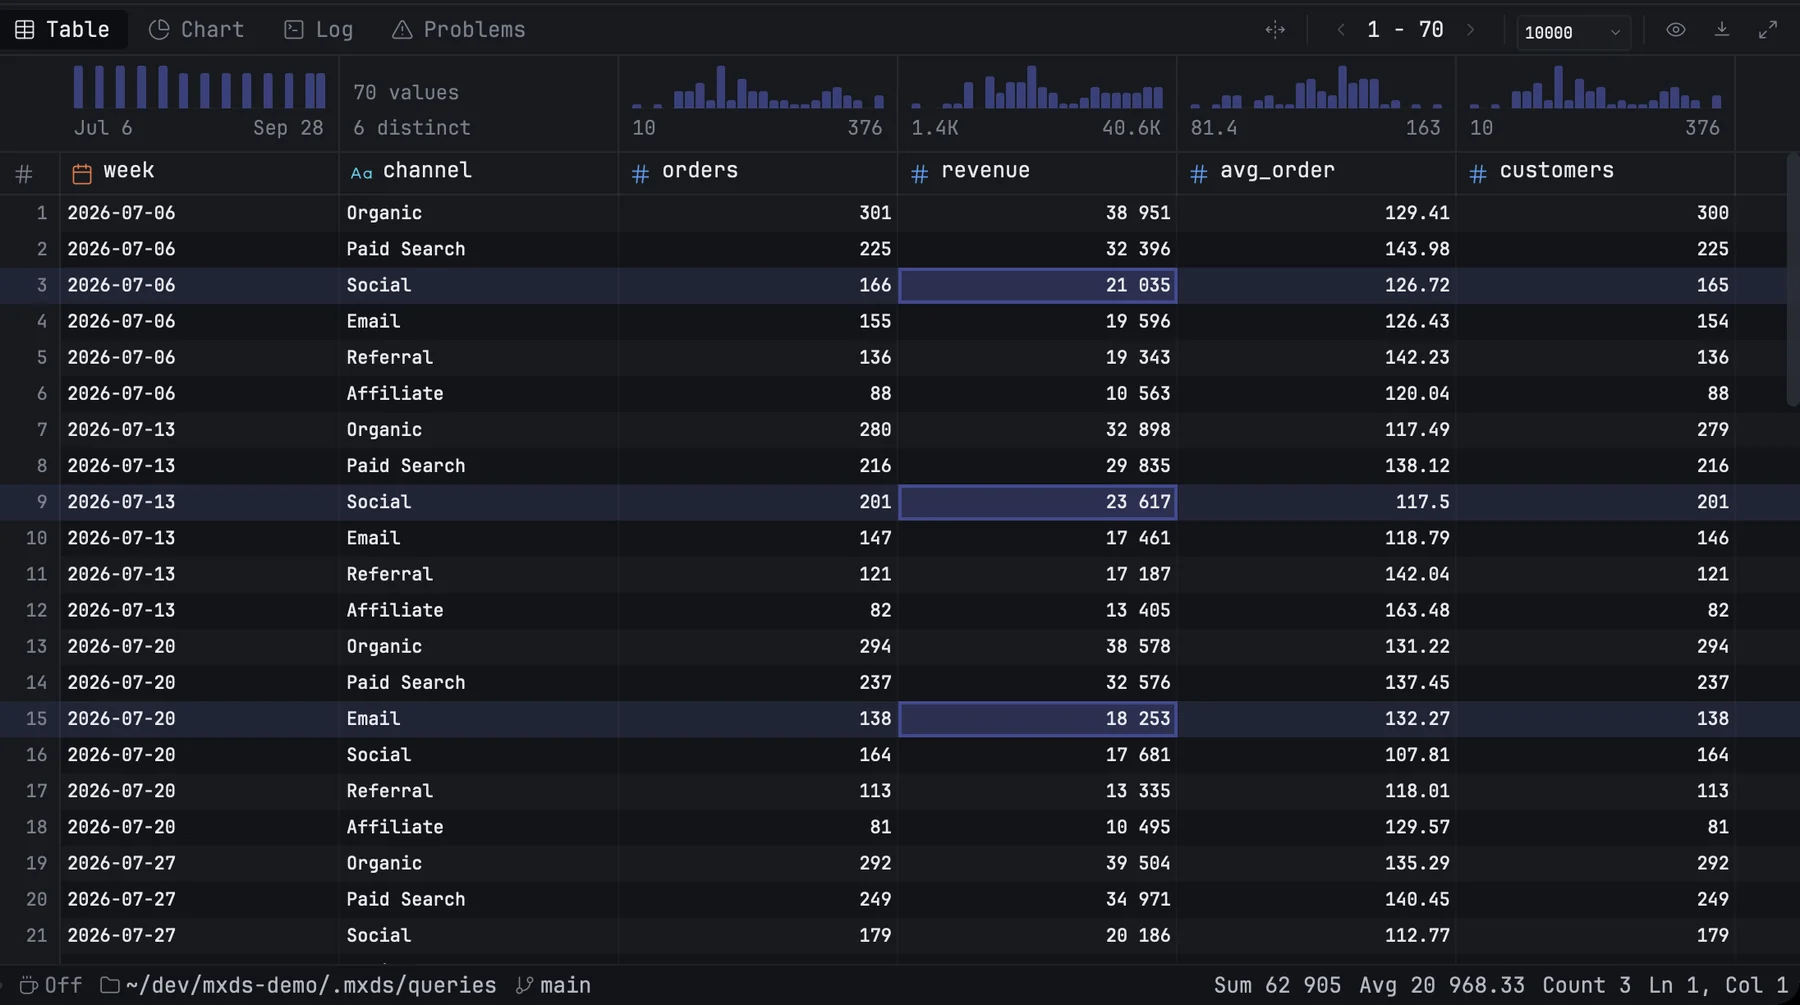Click 'Count 3' in status bar
The width and height of the screenshot is (1800, 1005).
pos(1586,986)
